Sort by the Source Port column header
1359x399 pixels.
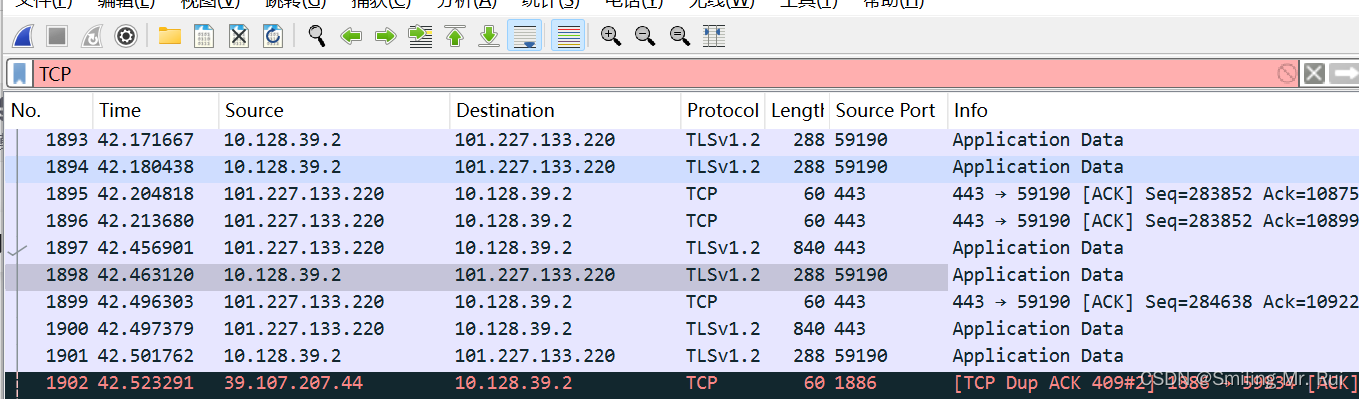[x=888, y=110]
